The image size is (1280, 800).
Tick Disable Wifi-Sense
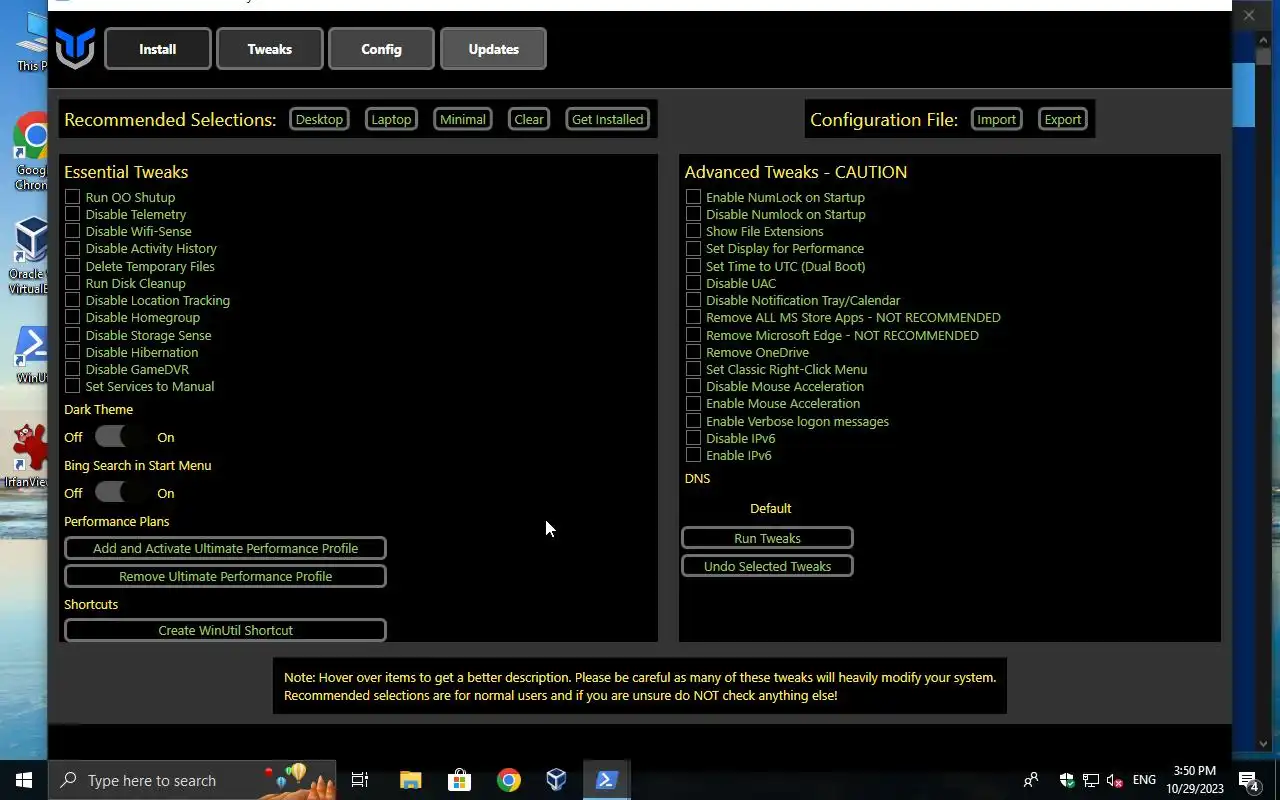point(72,231)
